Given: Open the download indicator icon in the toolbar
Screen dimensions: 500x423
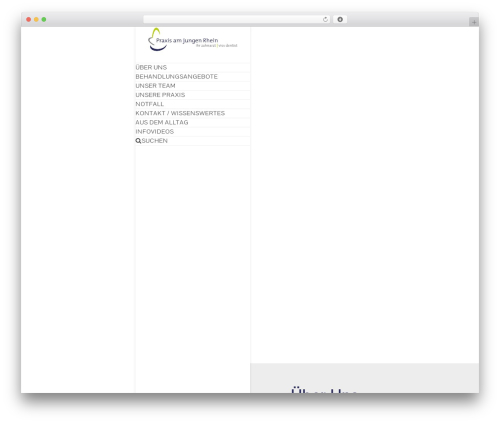Looking at the screenshot, I should point(340,19).
